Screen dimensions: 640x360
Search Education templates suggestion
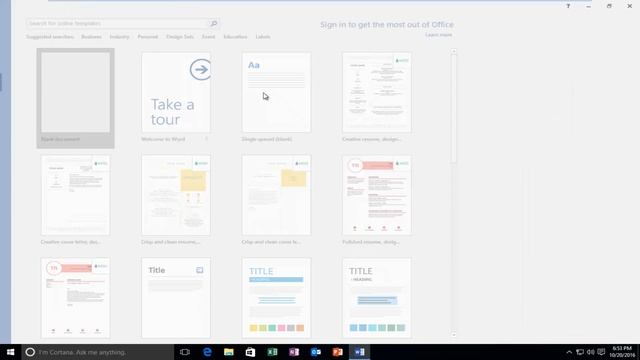(x=236, y=37)
